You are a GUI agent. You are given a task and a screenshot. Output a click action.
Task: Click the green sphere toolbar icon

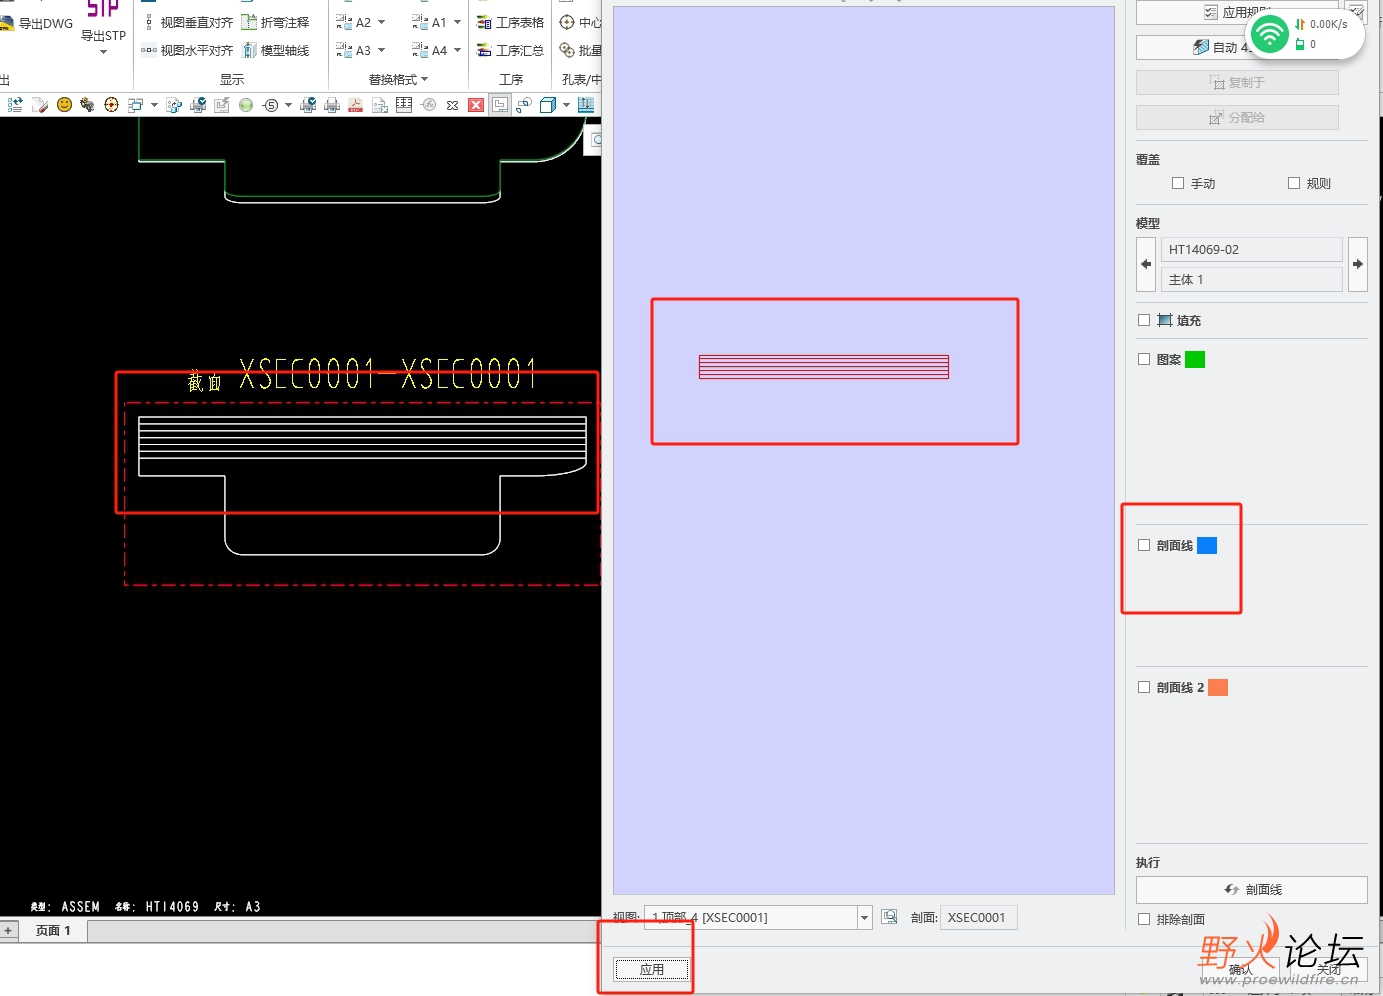click(246, 105)
